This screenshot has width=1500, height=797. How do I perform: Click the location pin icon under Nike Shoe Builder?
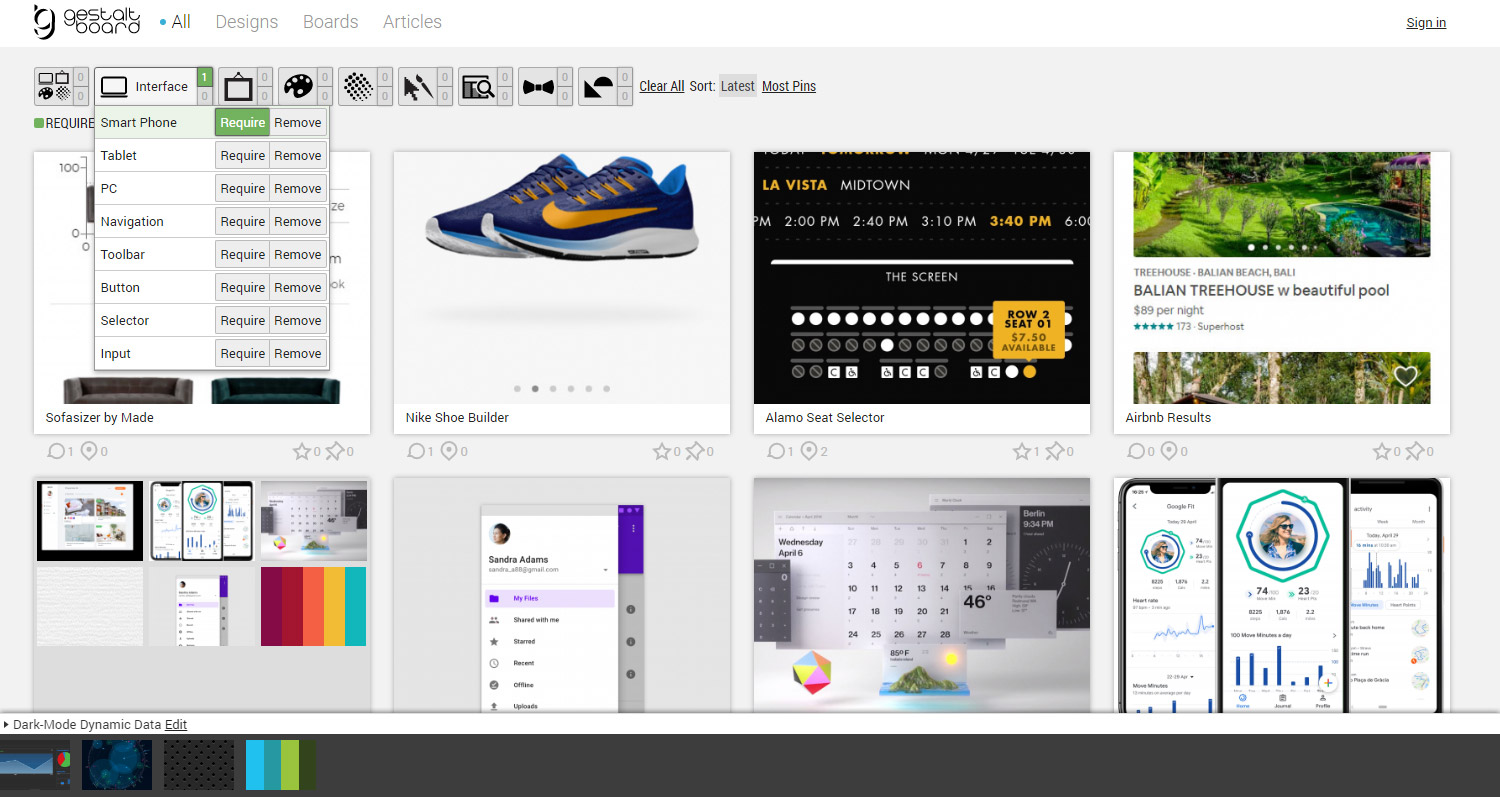(x=449, y=452)
